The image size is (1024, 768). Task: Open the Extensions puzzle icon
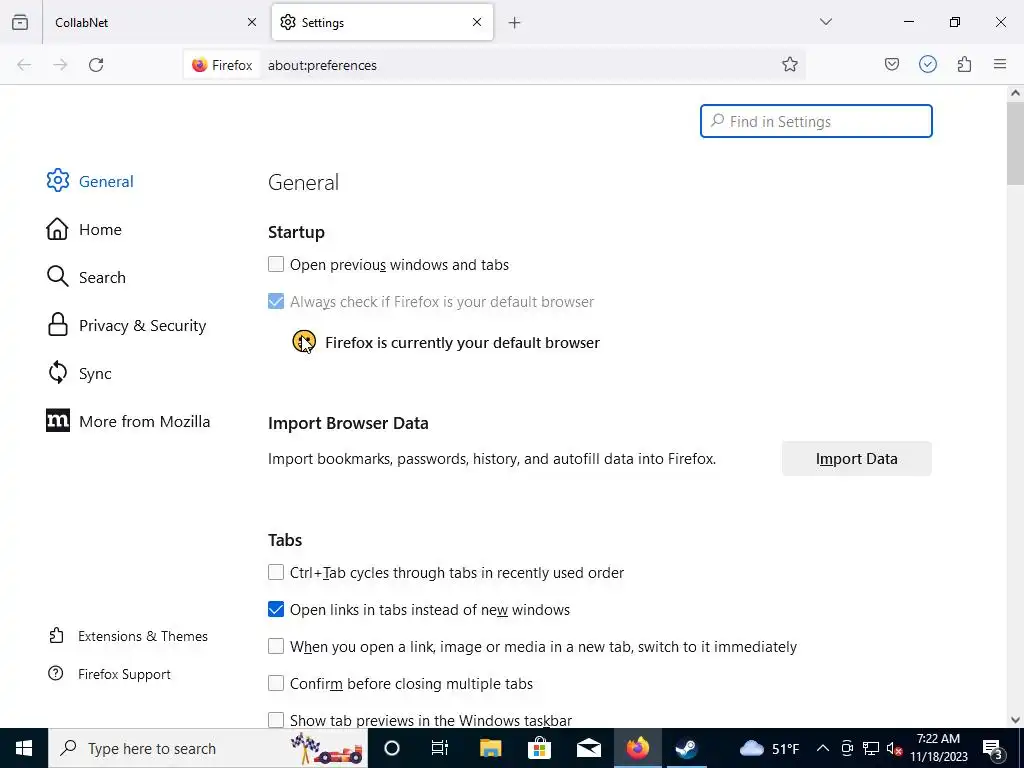tap(964, 64)
